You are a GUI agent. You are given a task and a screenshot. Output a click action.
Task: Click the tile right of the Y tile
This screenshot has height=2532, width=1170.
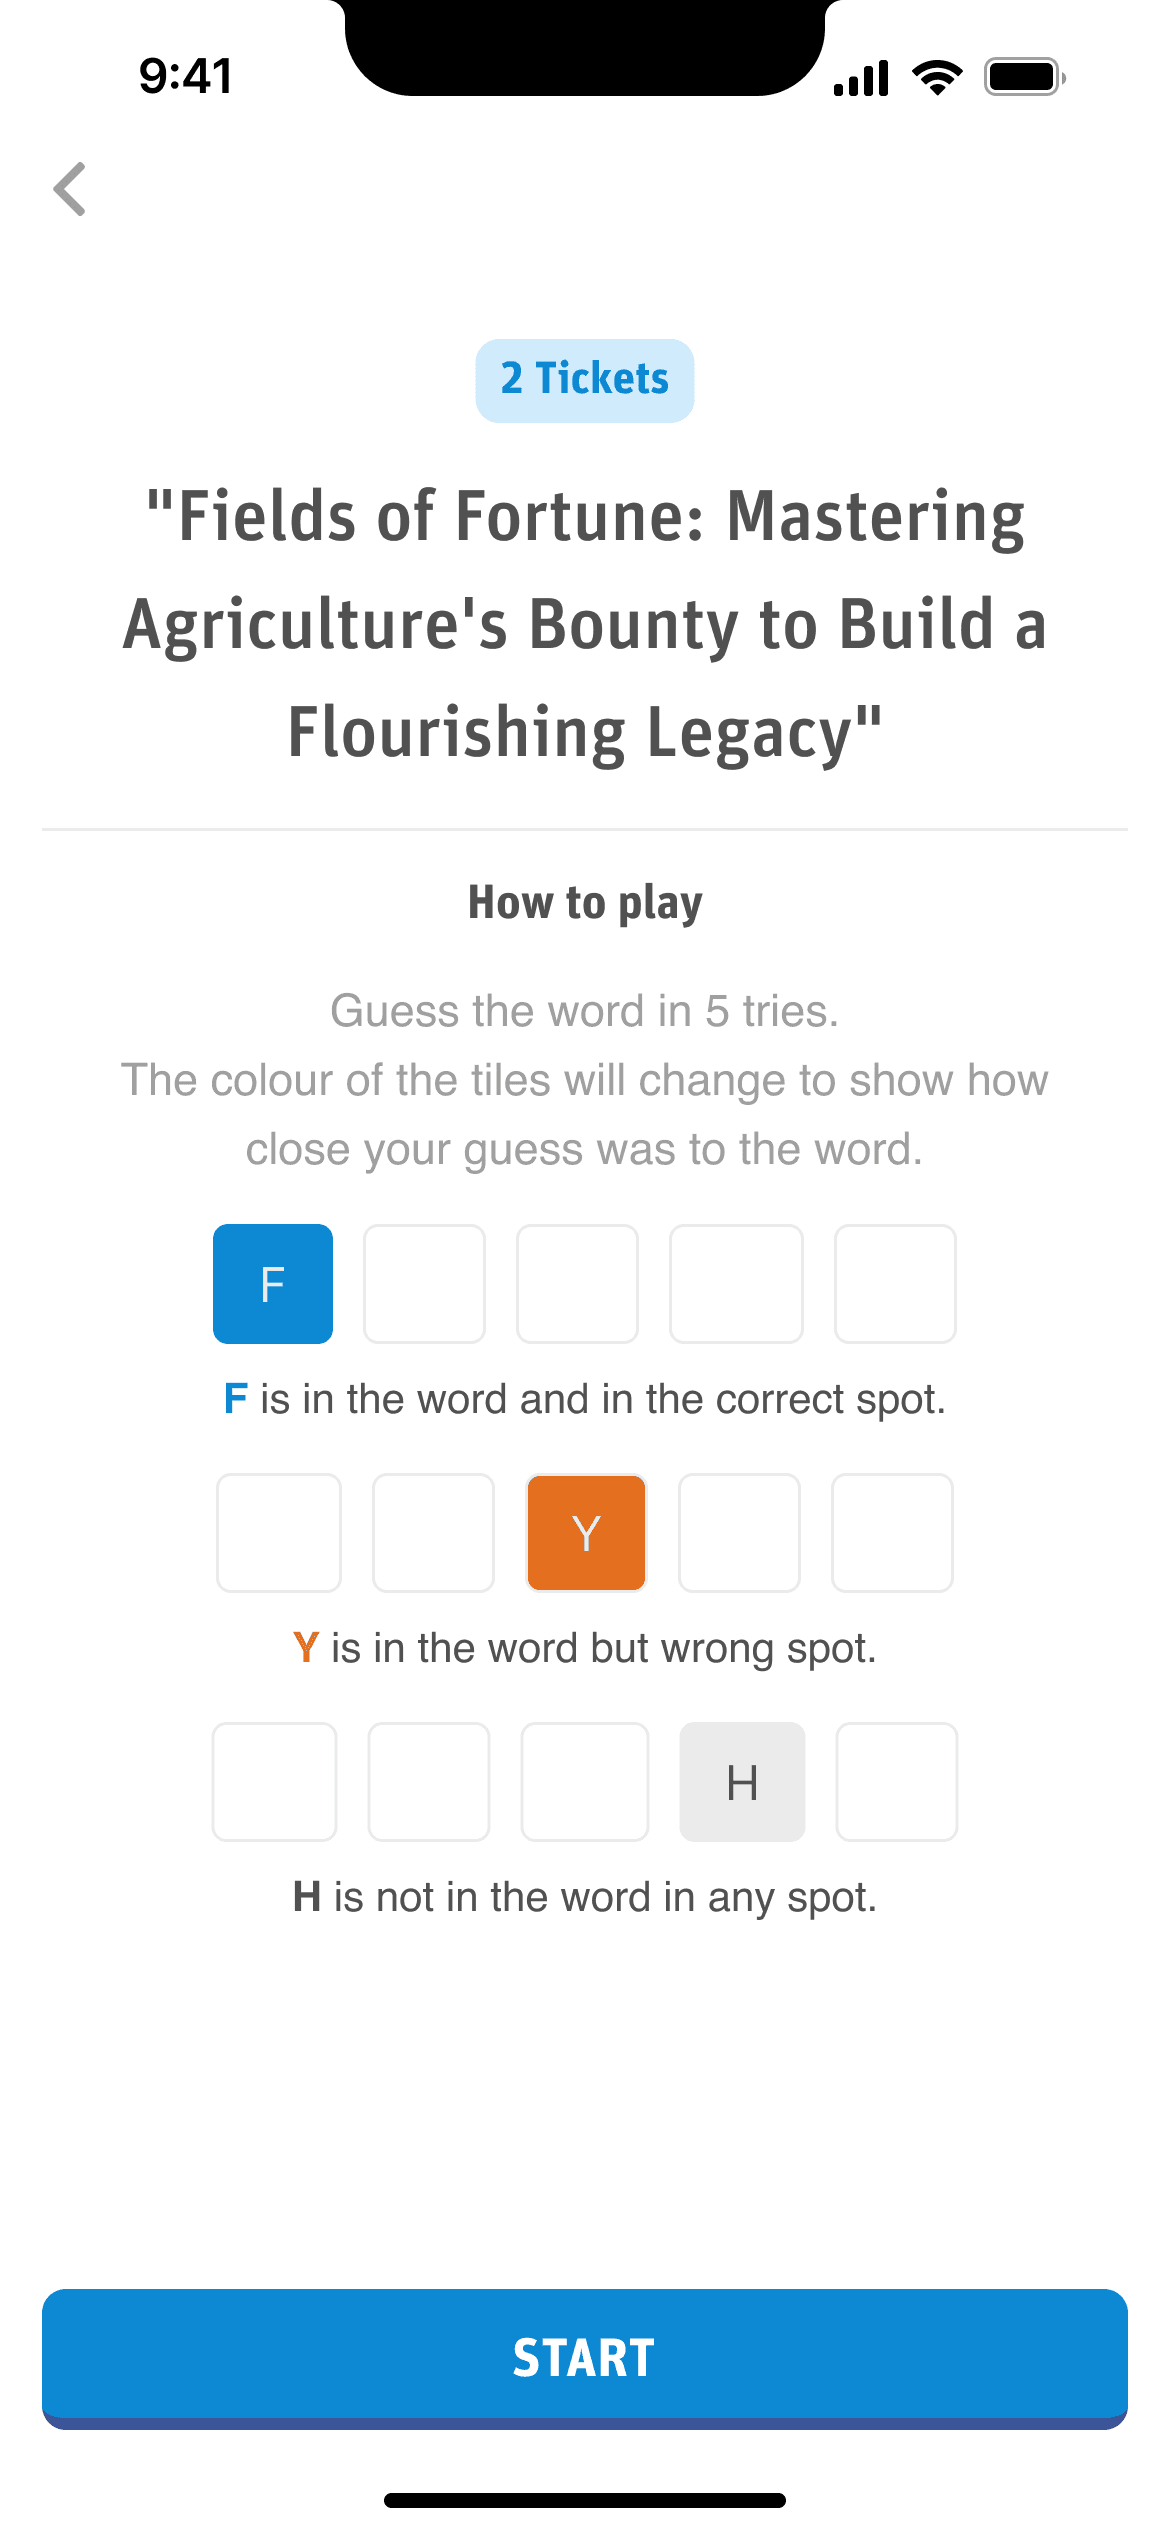(739, 1533)
